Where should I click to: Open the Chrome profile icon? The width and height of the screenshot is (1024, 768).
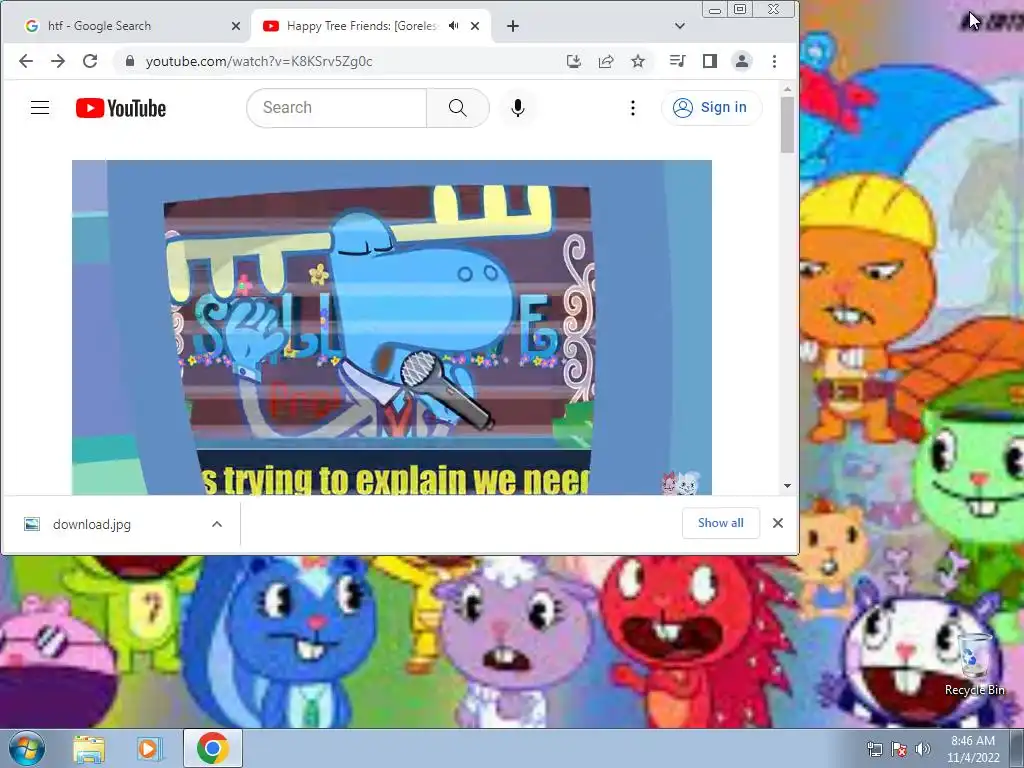742,61
